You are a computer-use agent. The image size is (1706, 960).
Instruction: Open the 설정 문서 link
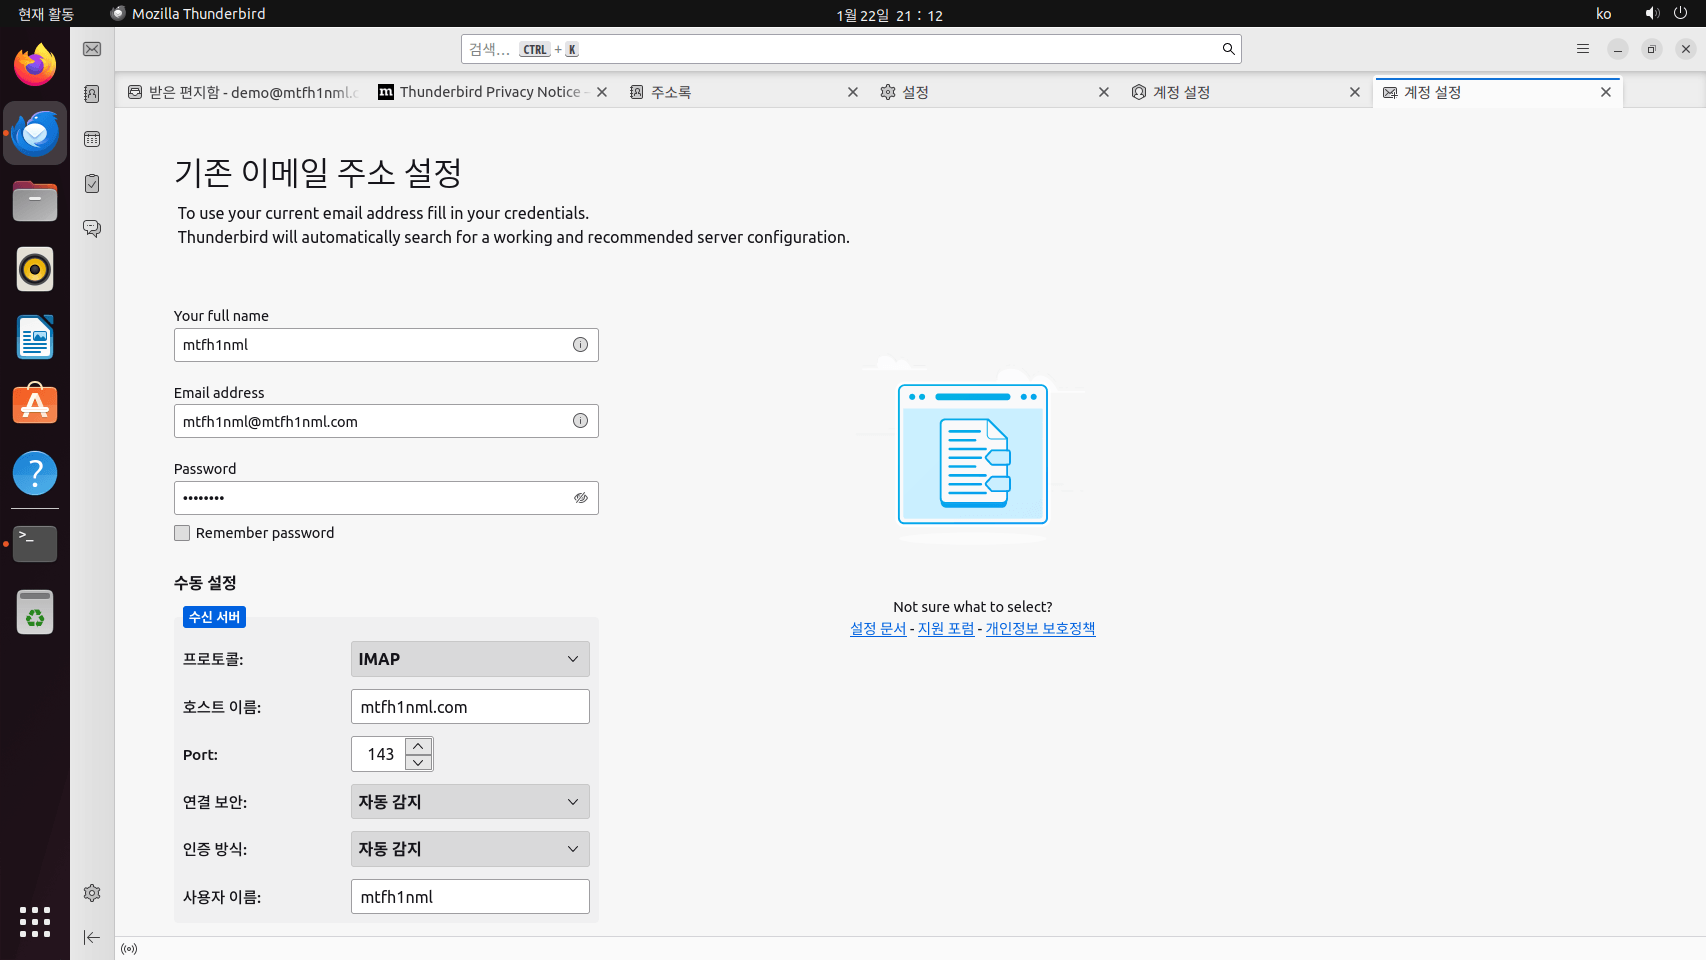pyautogui.click(x=878, y=629)
